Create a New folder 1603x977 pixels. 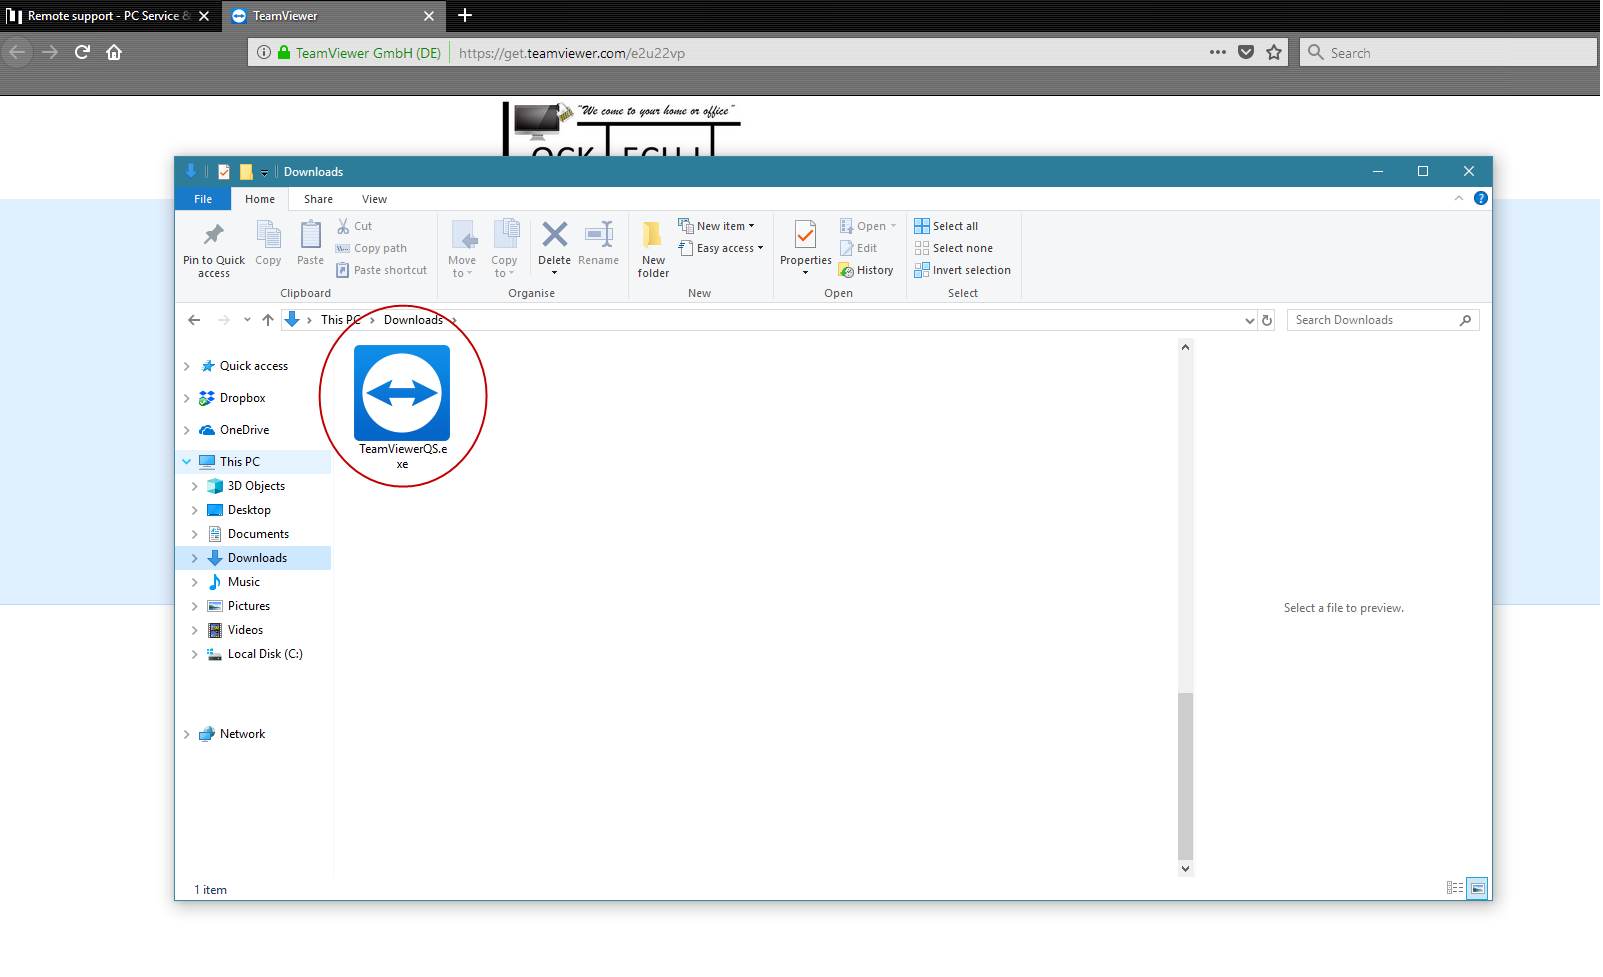[653, 248]
